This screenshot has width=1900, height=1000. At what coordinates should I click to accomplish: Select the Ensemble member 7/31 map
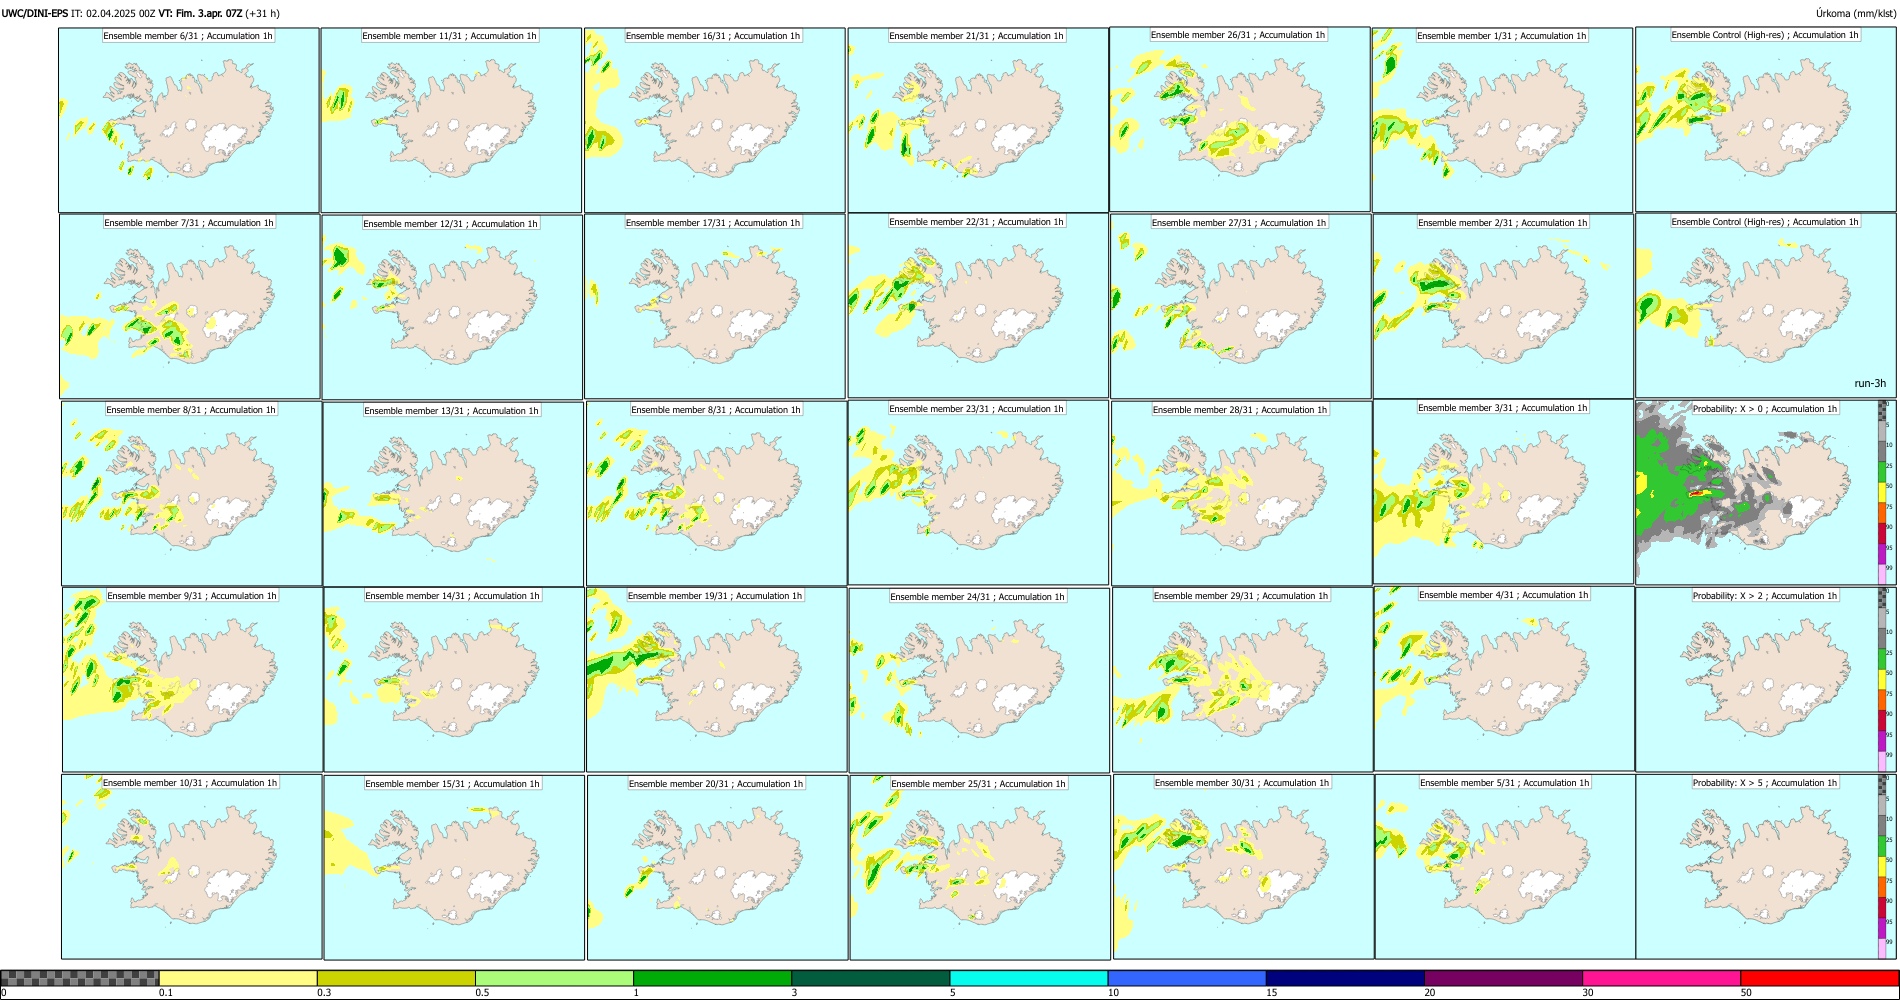tap(190, 307)
